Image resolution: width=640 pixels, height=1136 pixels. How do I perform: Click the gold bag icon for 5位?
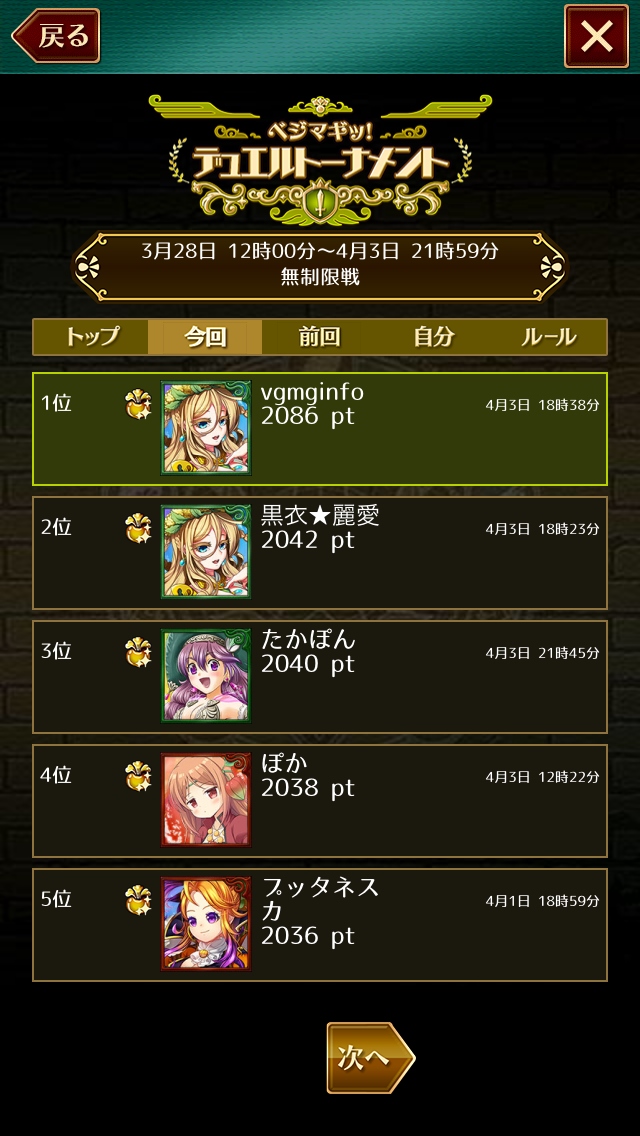pyautogui.click(x=138, y=901)
